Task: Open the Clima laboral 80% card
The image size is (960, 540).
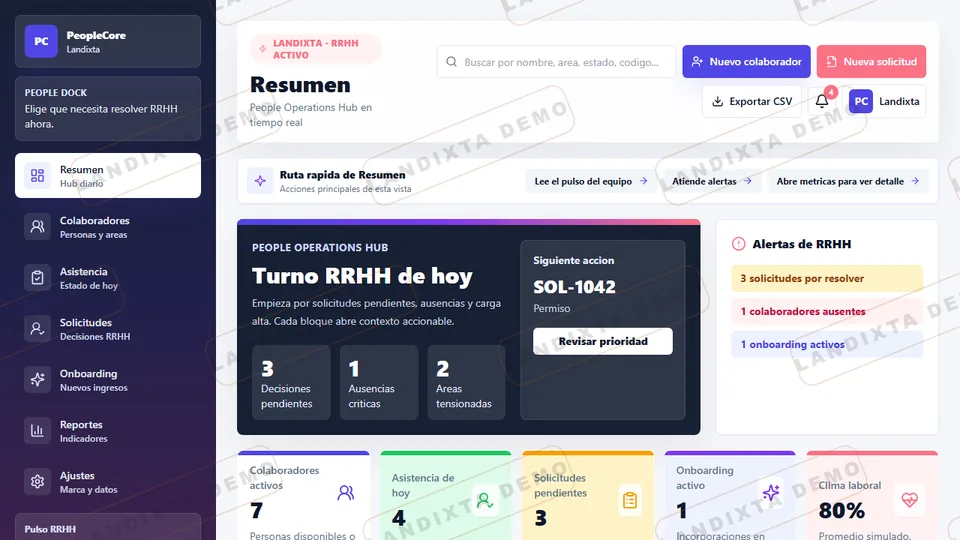Action: coord(872,496)
